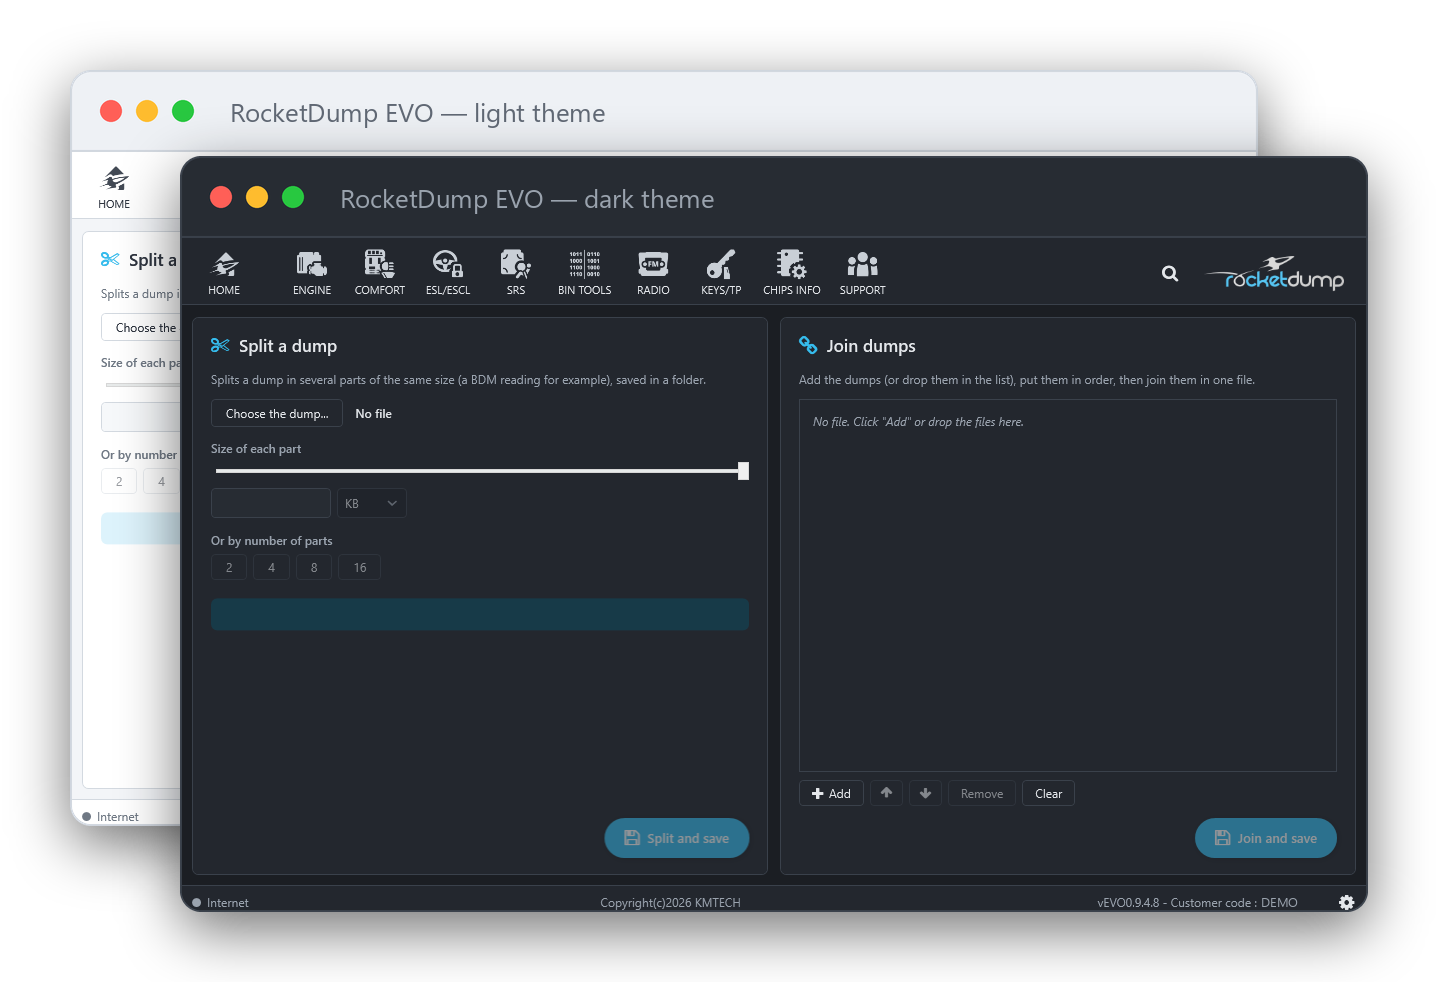1438x982 pixels.
Task: Select 4 parts in the light theme window
Action: (161, 482)
